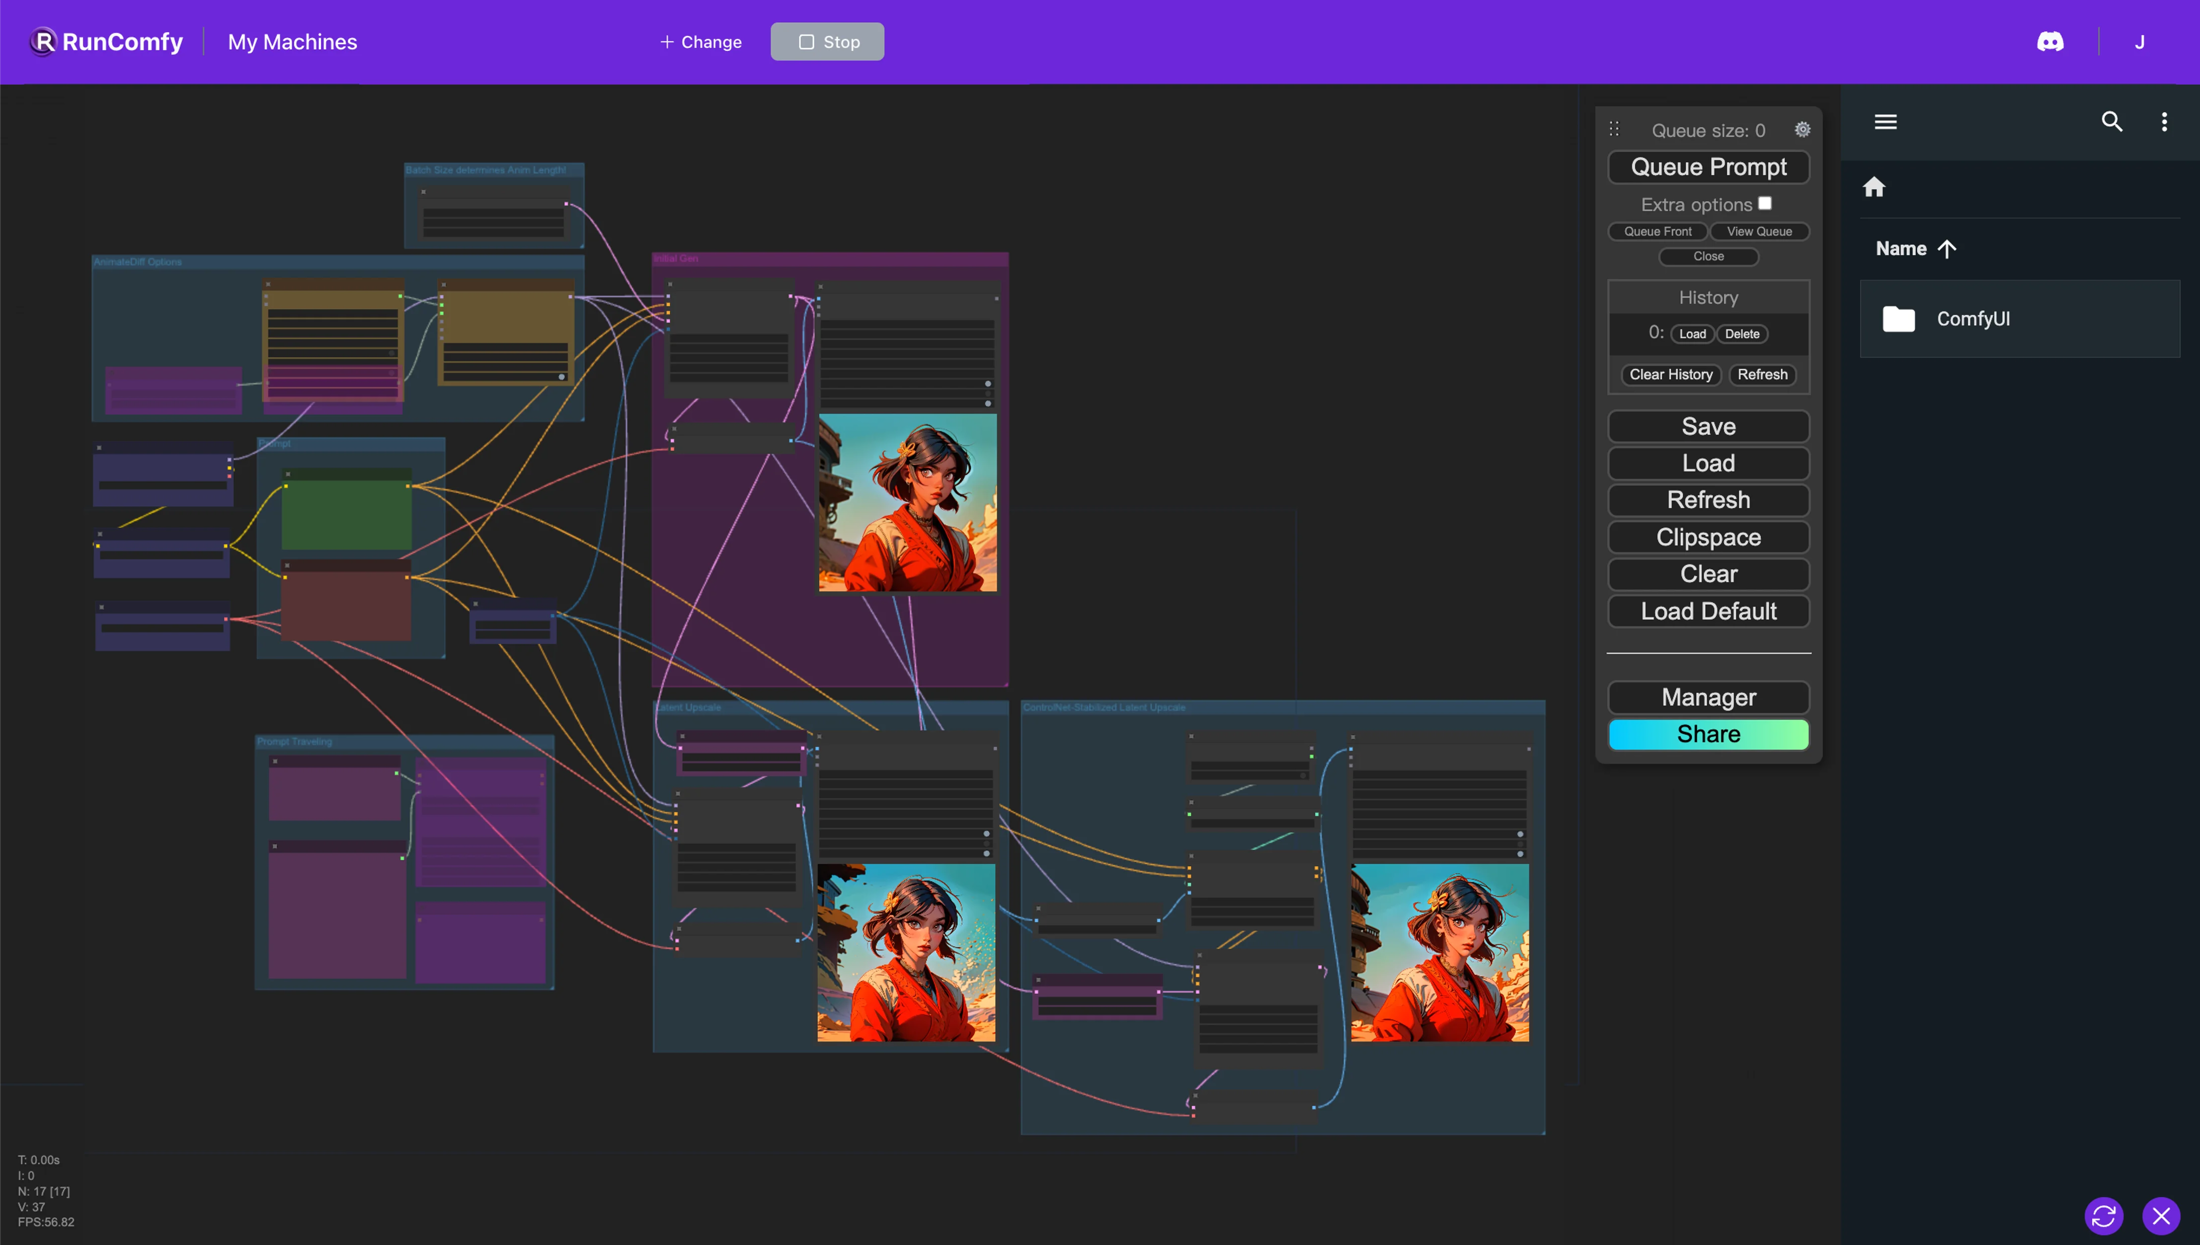Close file panel with purple X
The height and width of the screenshot is (1245, 2200).
point(2161,1215)
